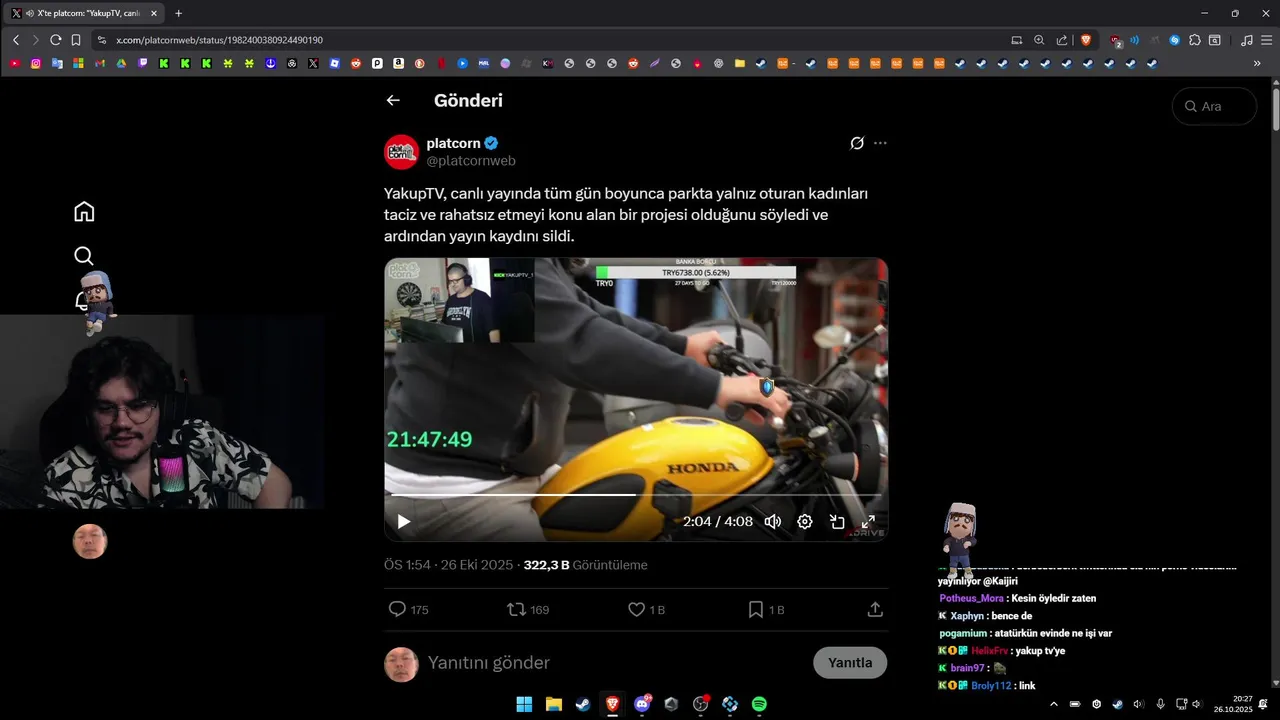The width and height of the screenshot is (1280, 720).
Task: Open the YouTube bookmark
Action: click(14, 63)
